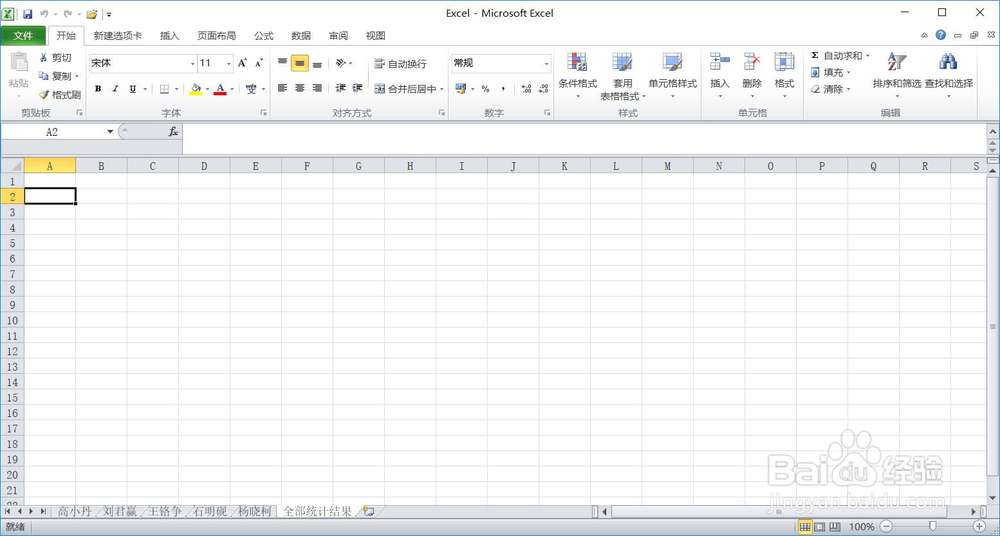1000x536 pixels.
Task: Open Number group dialog launcher
Action: [x=547, y=112]
